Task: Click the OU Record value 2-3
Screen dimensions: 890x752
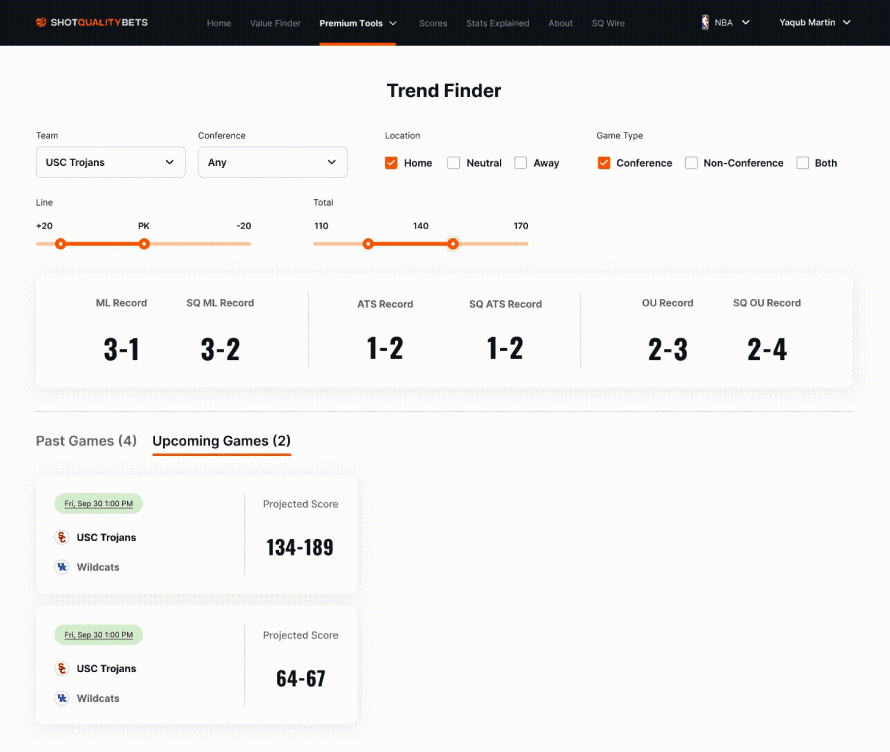Action: click(668, 349)
